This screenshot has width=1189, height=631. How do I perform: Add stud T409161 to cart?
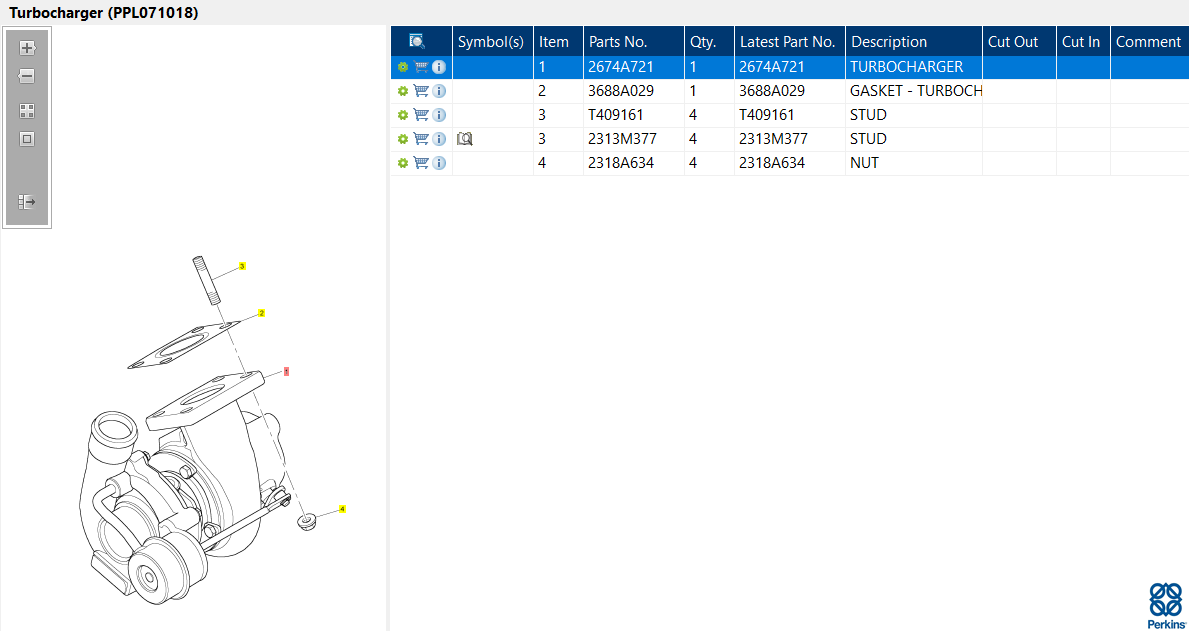pyautogui.click(x=422, y=115)
